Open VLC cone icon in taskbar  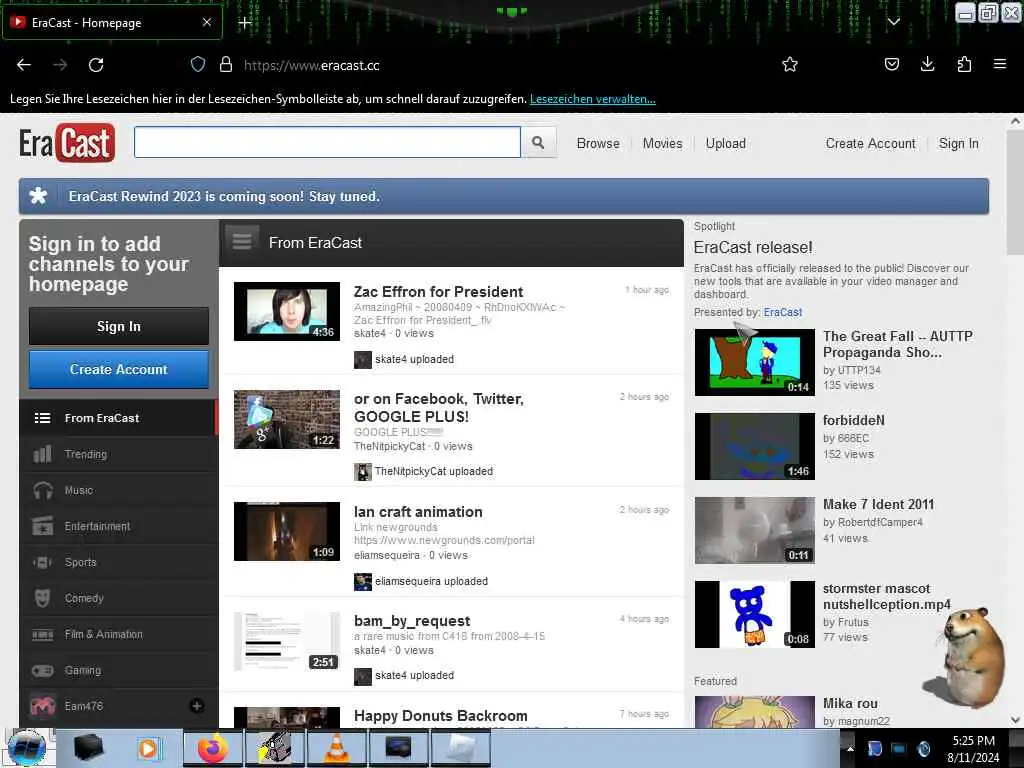pos(336,748)
